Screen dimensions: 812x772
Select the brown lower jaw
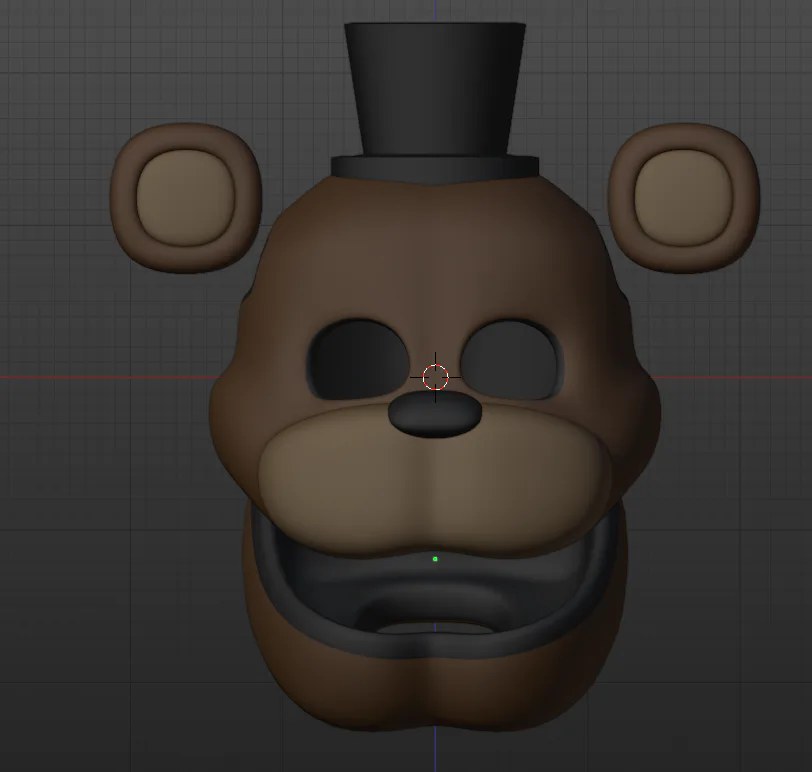point(435,689)
